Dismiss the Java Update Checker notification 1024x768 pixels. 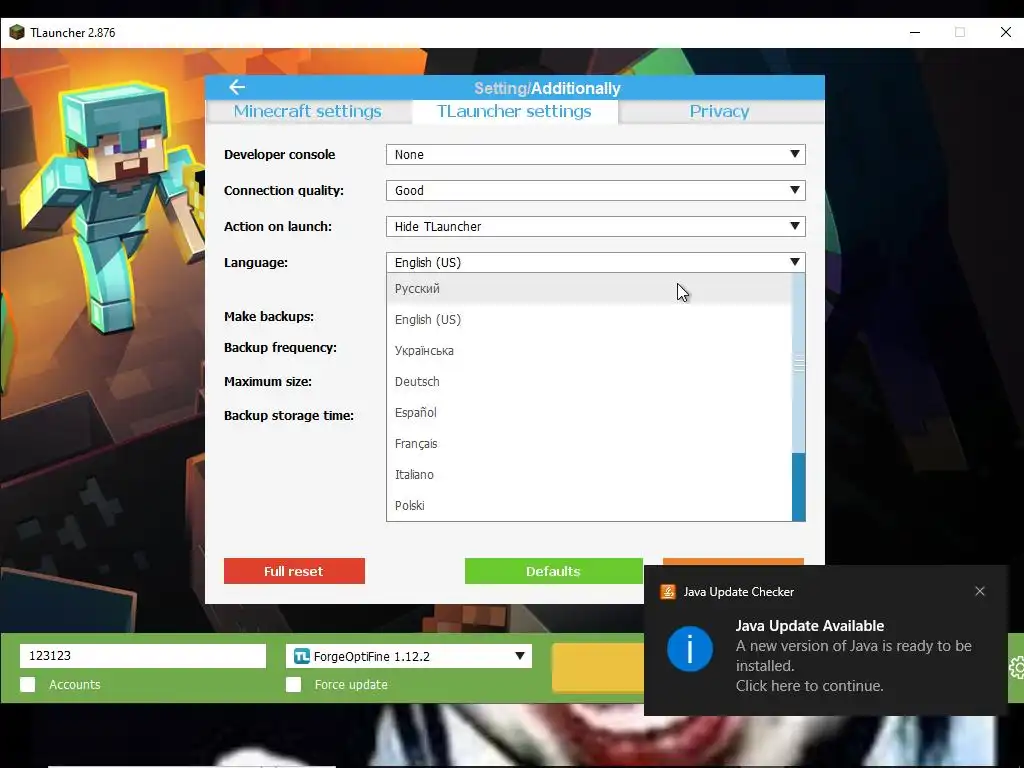pos(980,591)
